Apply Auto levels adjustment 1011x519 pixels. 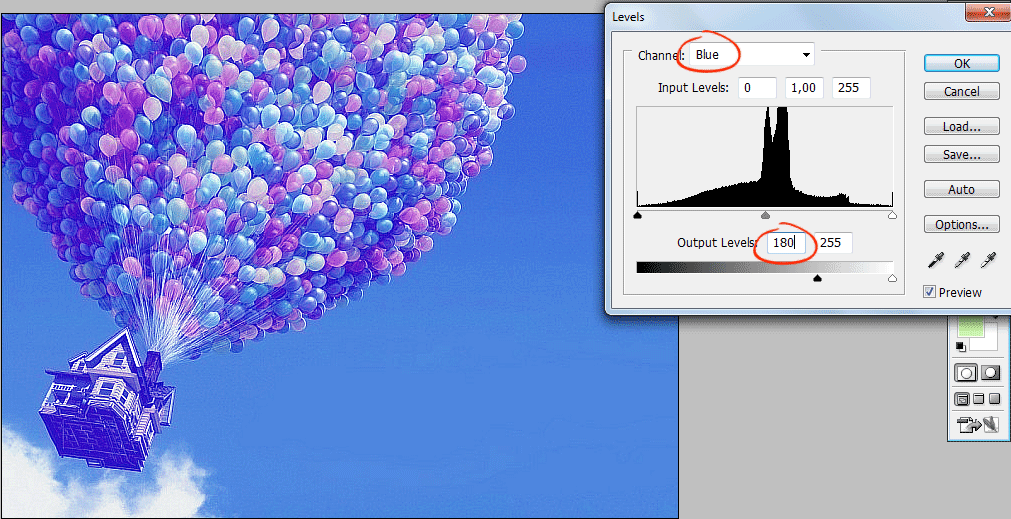coord(962,190)
